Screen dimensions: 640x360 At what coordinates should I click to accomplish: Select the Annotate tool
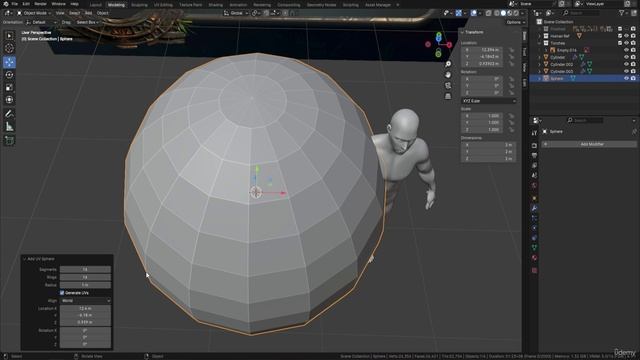pyautogui.click(x=9, y=114)
